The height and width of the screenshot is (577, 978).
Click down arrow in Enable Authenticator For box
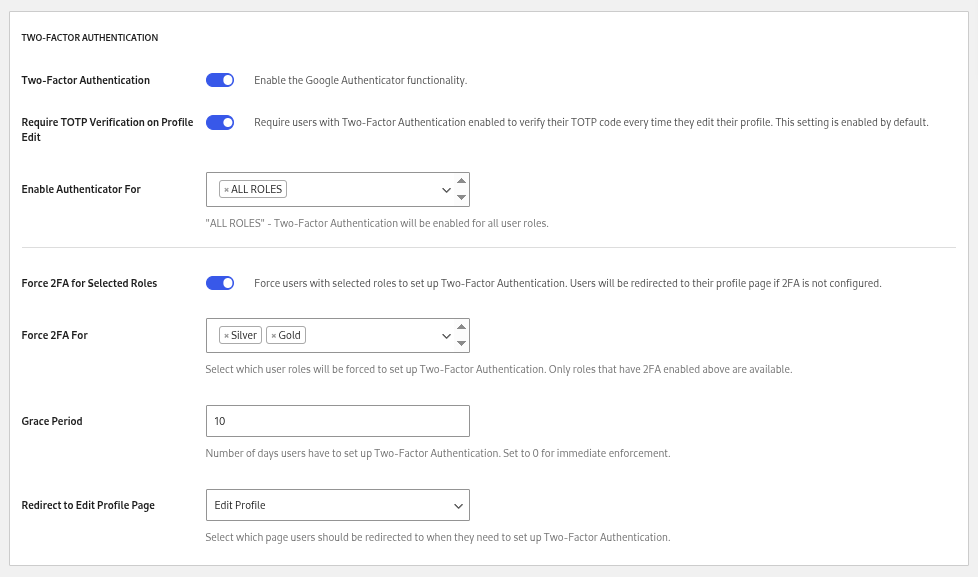[x=461, y=198]
